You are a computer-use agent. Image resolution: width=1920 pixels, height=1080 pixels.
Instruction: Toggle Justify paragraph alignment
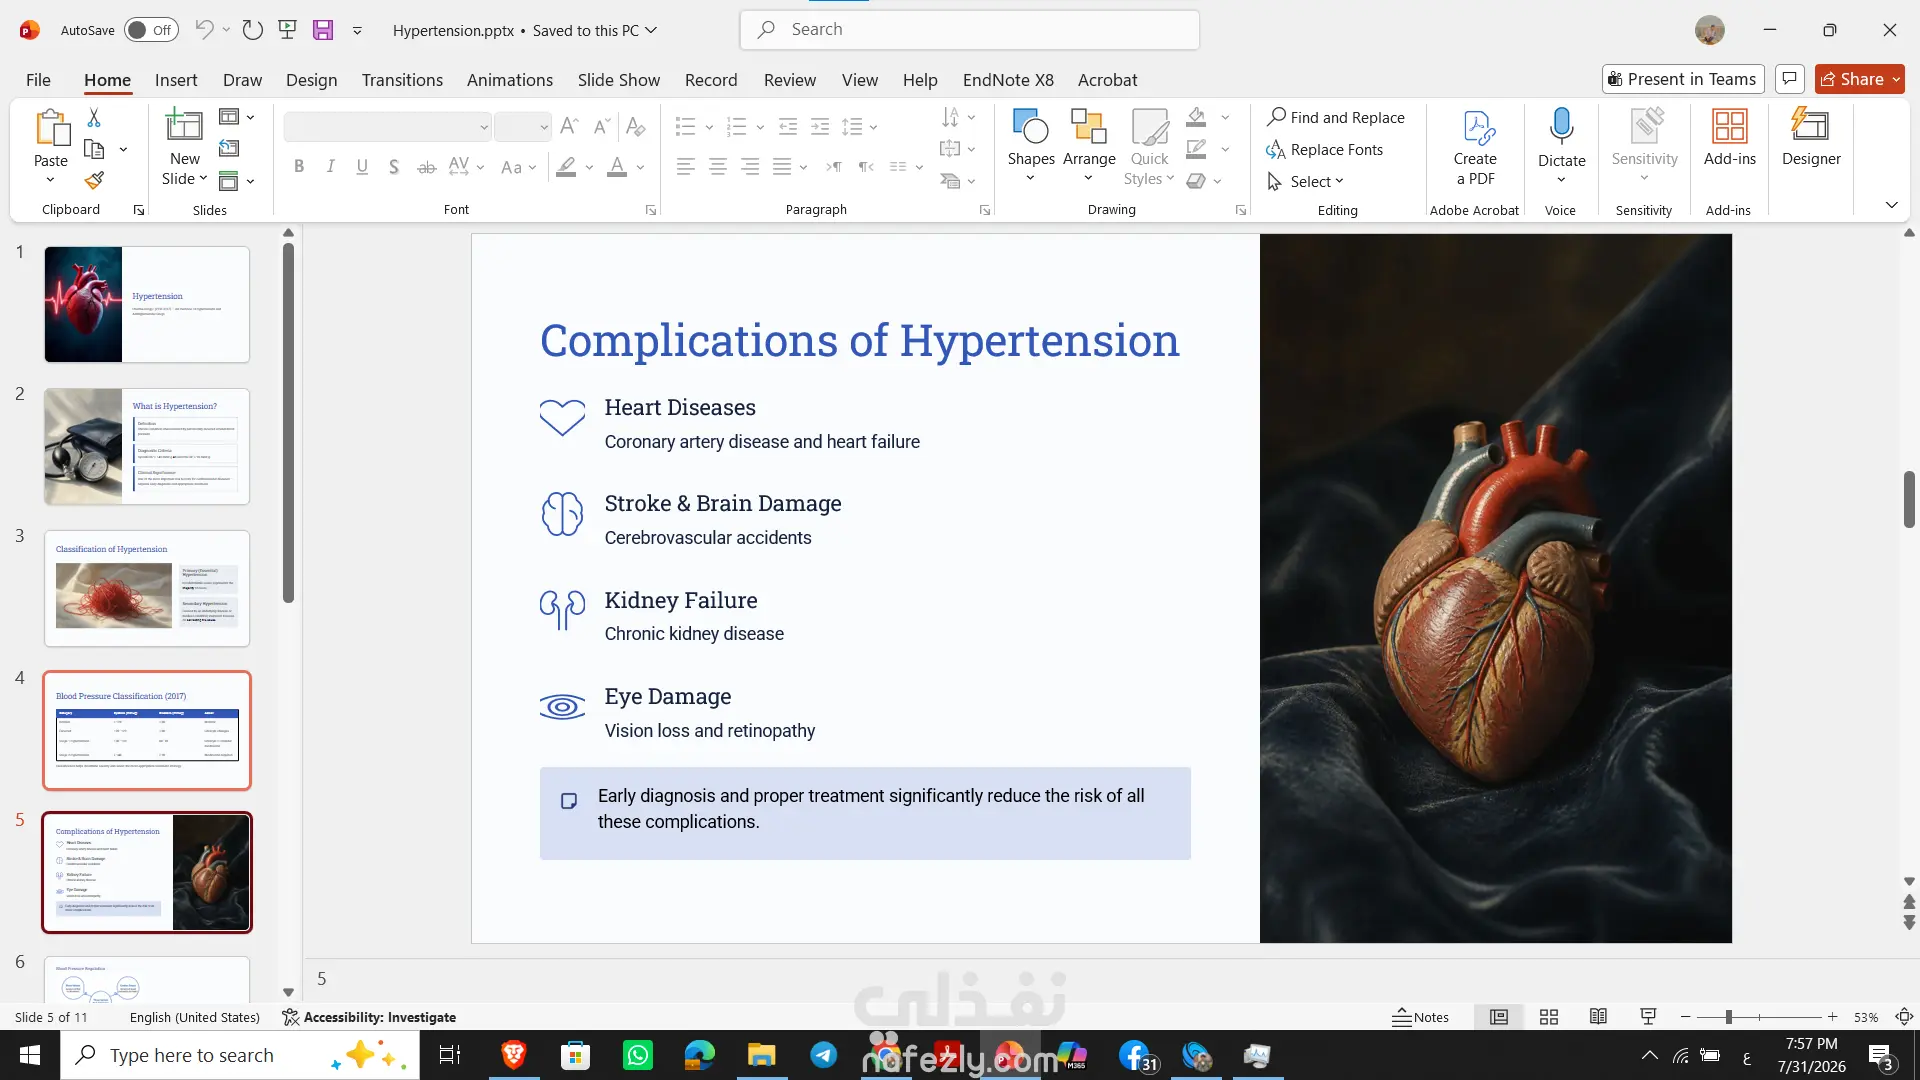click(x=782, y=167)
